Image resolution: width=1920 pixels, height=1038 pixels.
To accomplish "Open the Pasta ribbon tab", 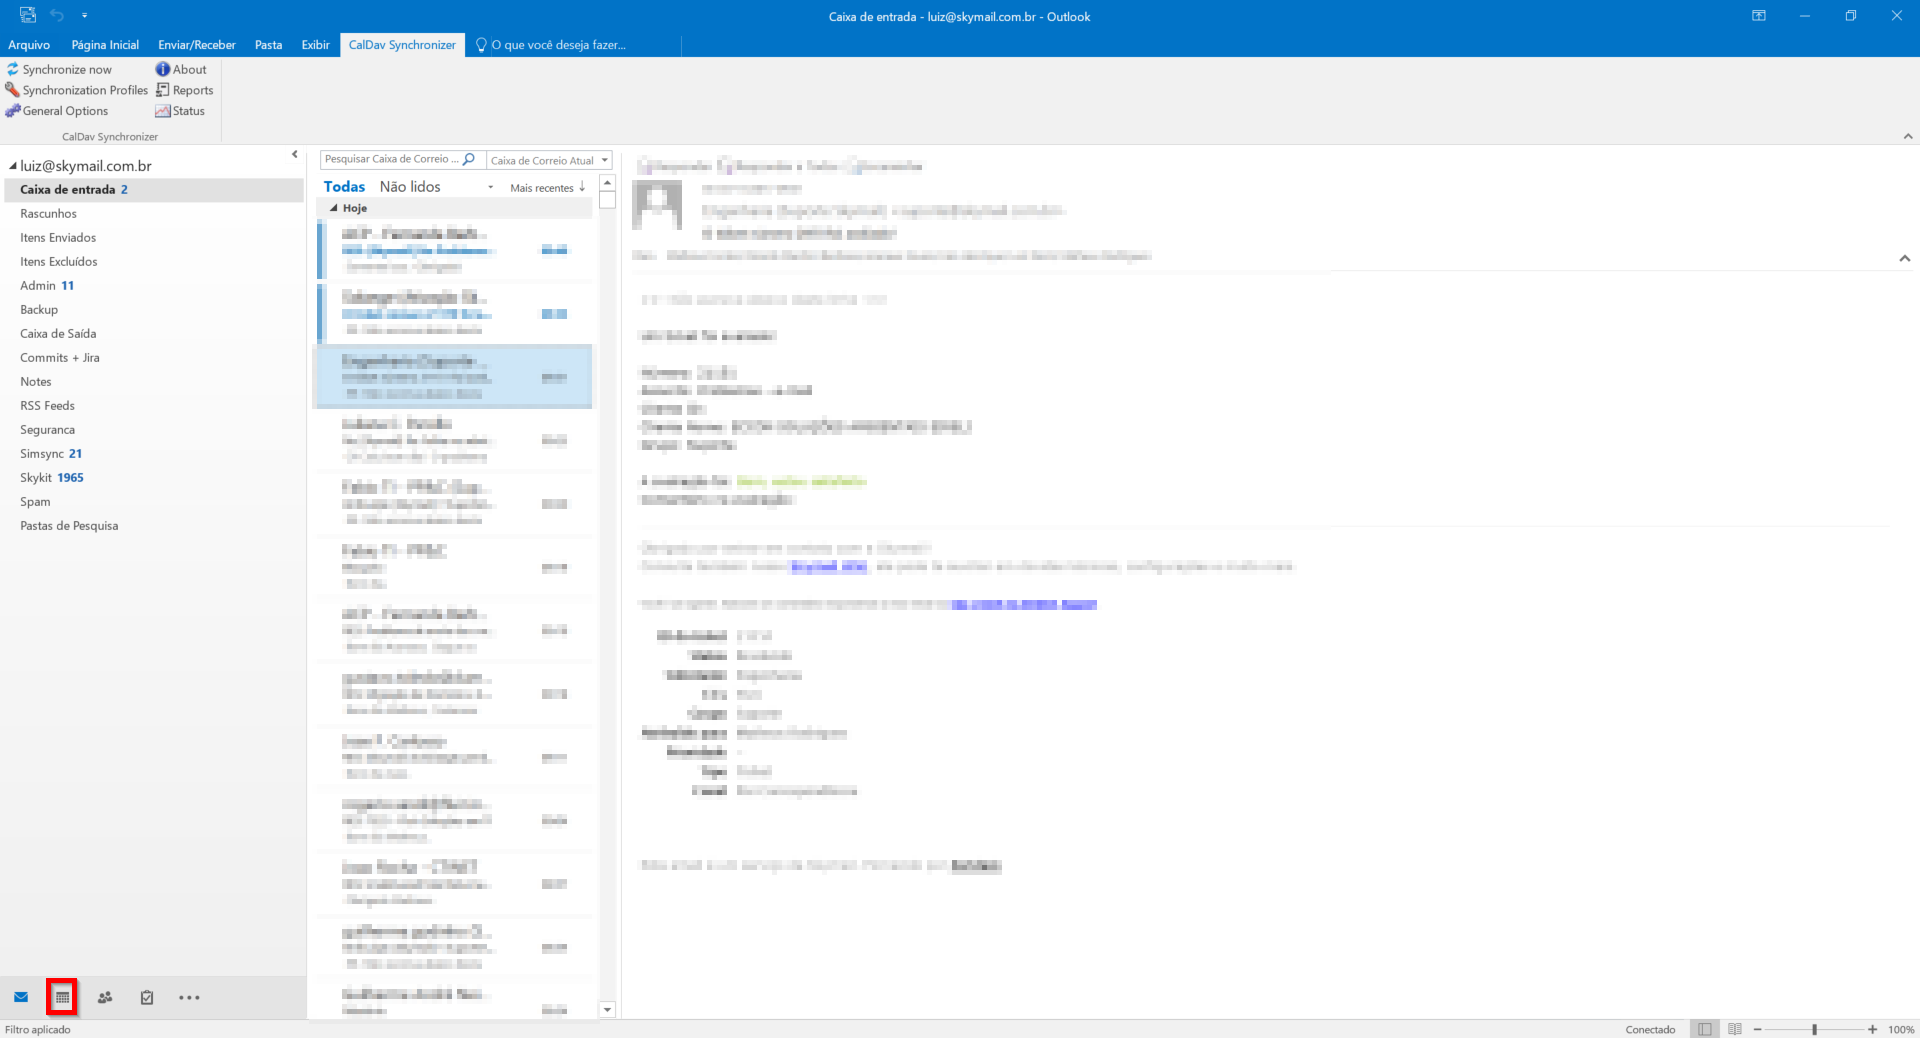I will point(268,45).
